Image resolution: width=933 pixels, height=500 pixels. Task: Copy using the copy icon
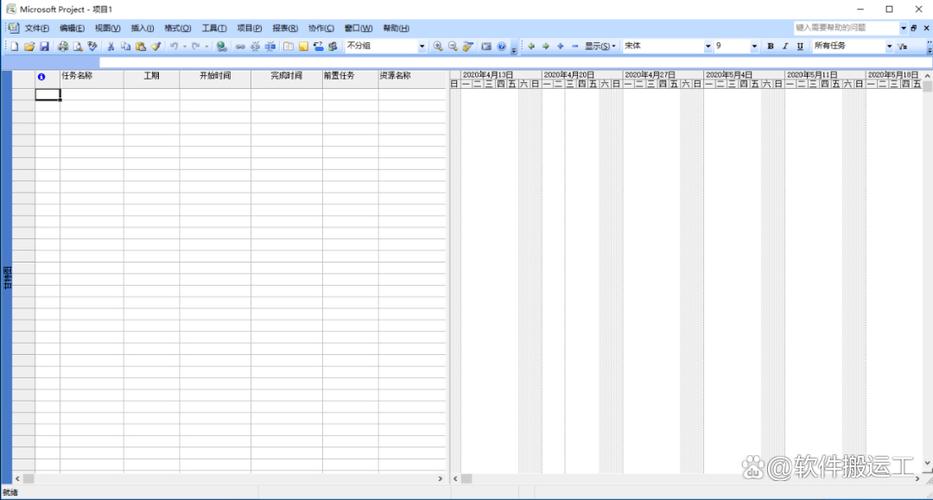pos(126,46)
